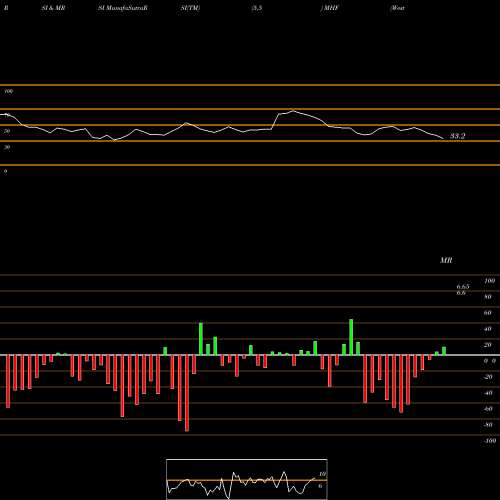Click the MR indicator title label
The width and height of the screenshot is (500, 500).
click(x=446, y=260)
